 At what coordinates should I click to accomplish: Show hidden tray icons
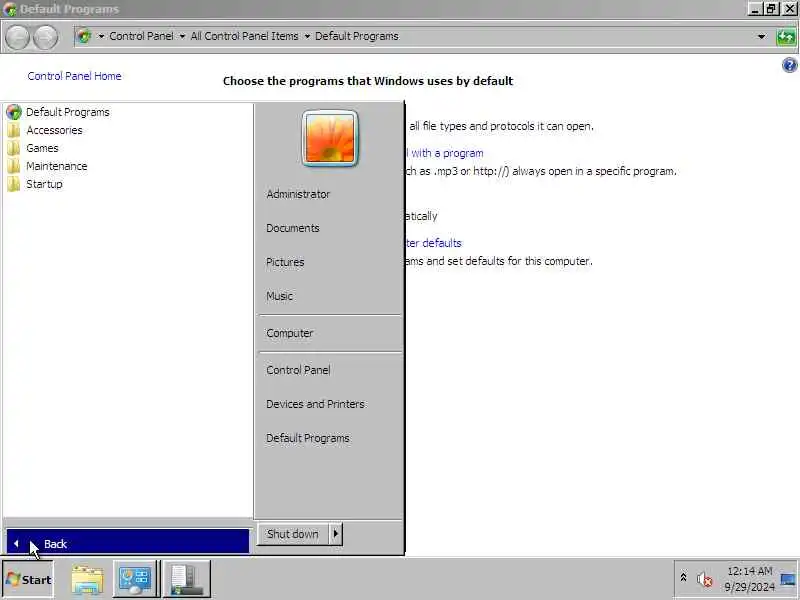click(683, 577)
